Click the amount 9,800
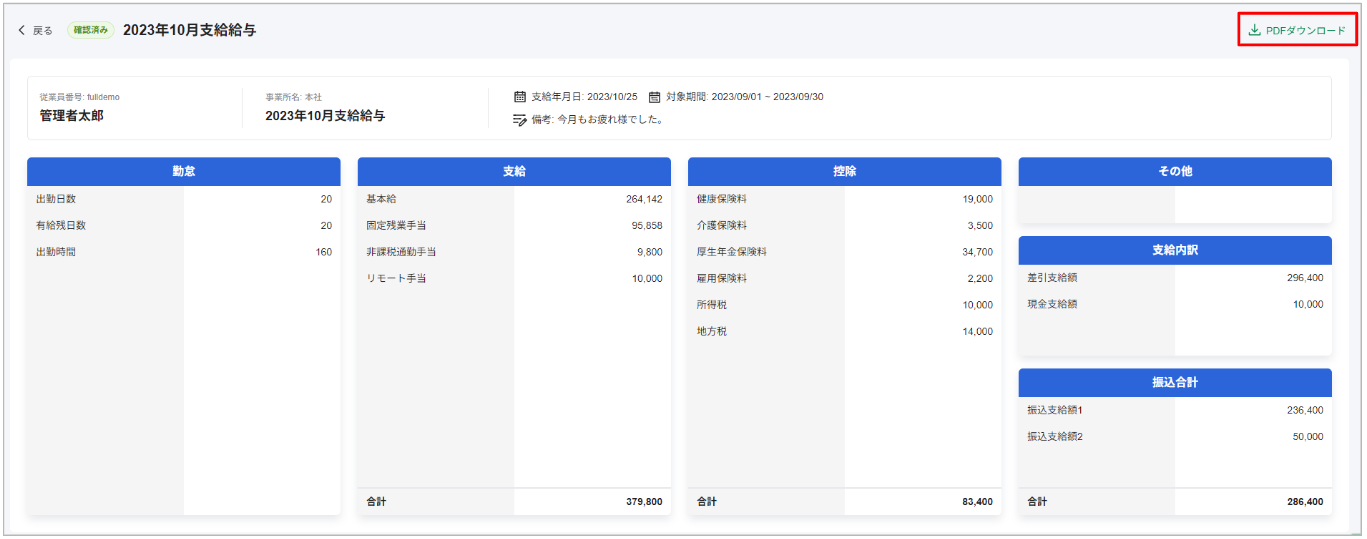The height and width of the screenshot is (539, 1367). tap(650, 252)
